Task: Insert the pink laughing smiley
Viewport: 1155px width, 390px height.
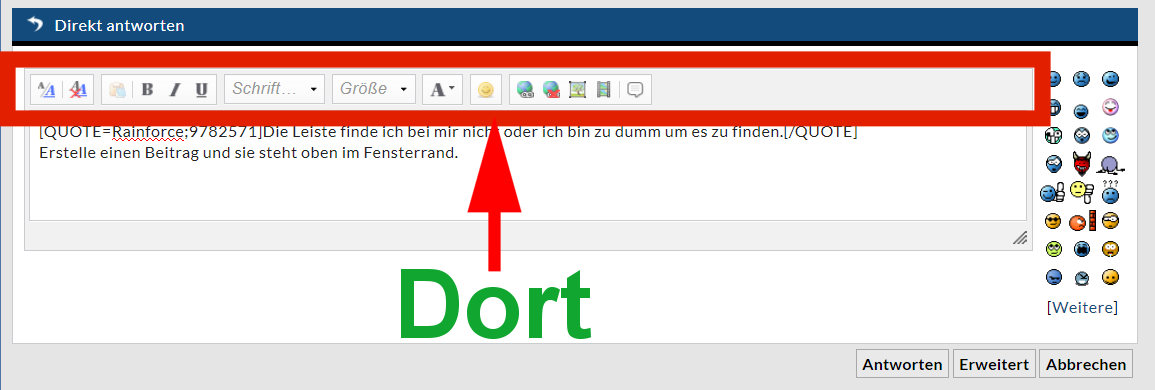Action: 1111,108
